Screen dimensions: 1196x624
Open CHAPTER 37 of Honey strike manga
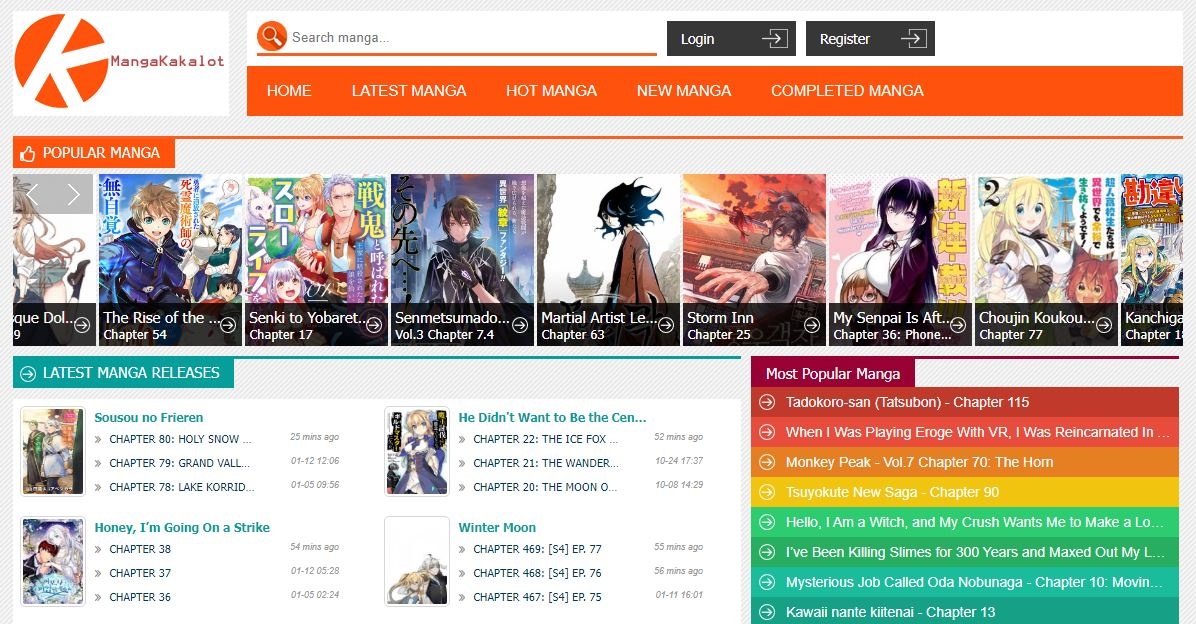click(140, 573)
